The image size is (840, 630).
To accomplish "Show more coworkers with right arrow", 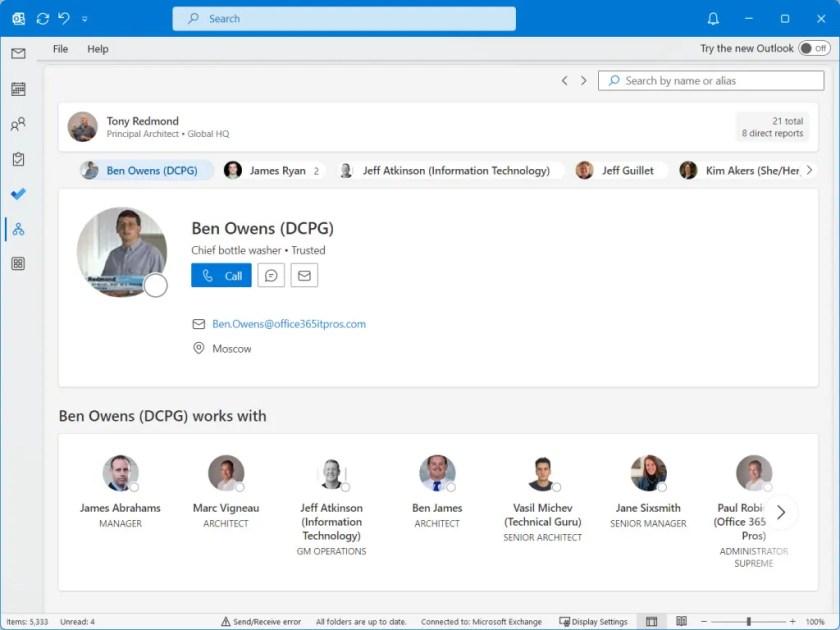I will [x=781, y=512].
